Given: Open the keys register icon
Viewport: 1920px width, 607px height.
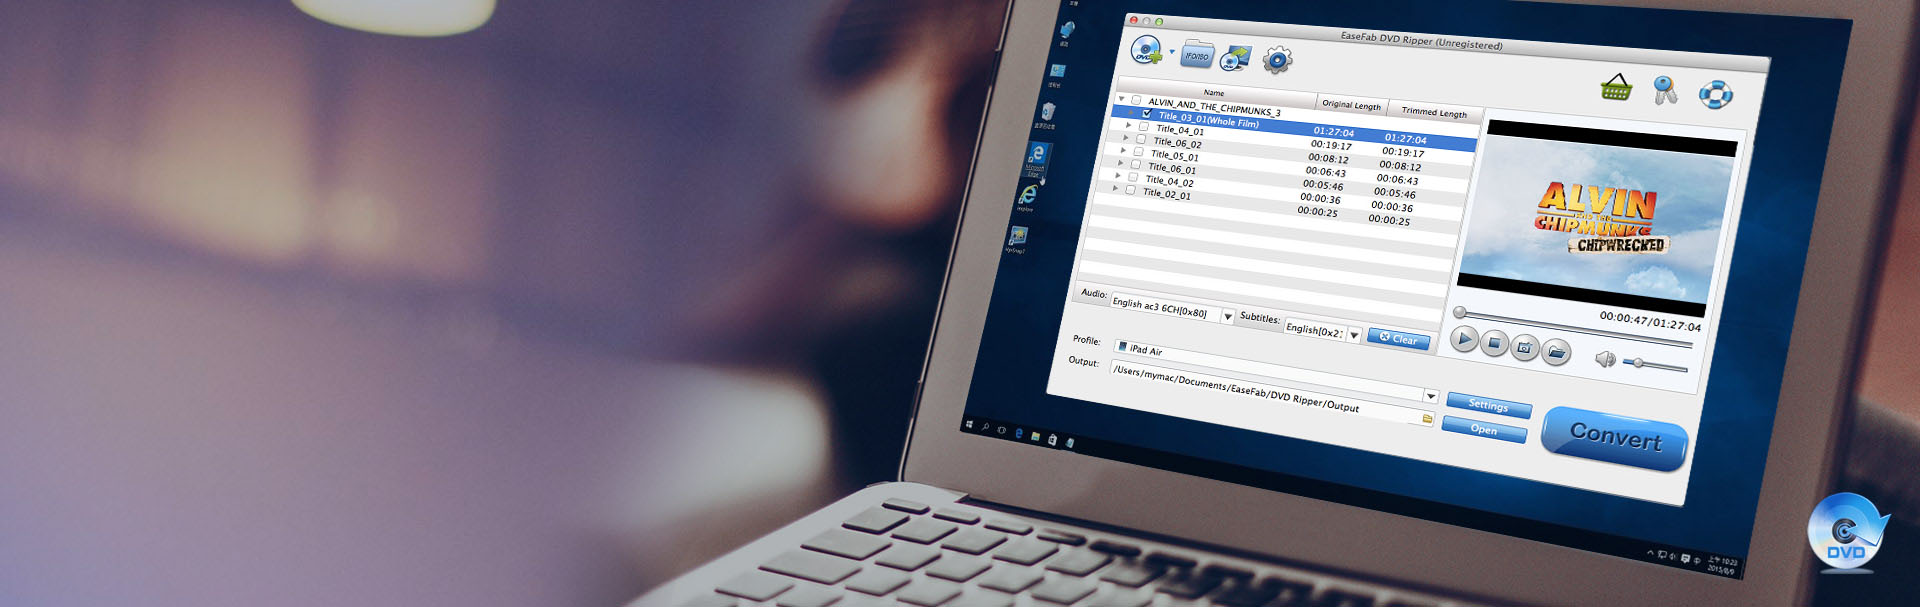Looking at the screenshot, I should [1665, 91].
